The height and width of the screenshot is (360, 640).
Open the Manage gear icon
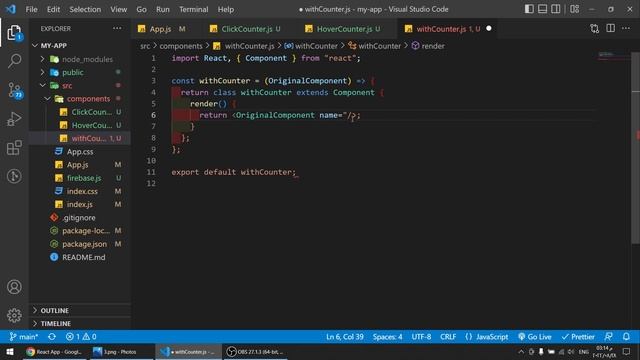pos(14,315)
